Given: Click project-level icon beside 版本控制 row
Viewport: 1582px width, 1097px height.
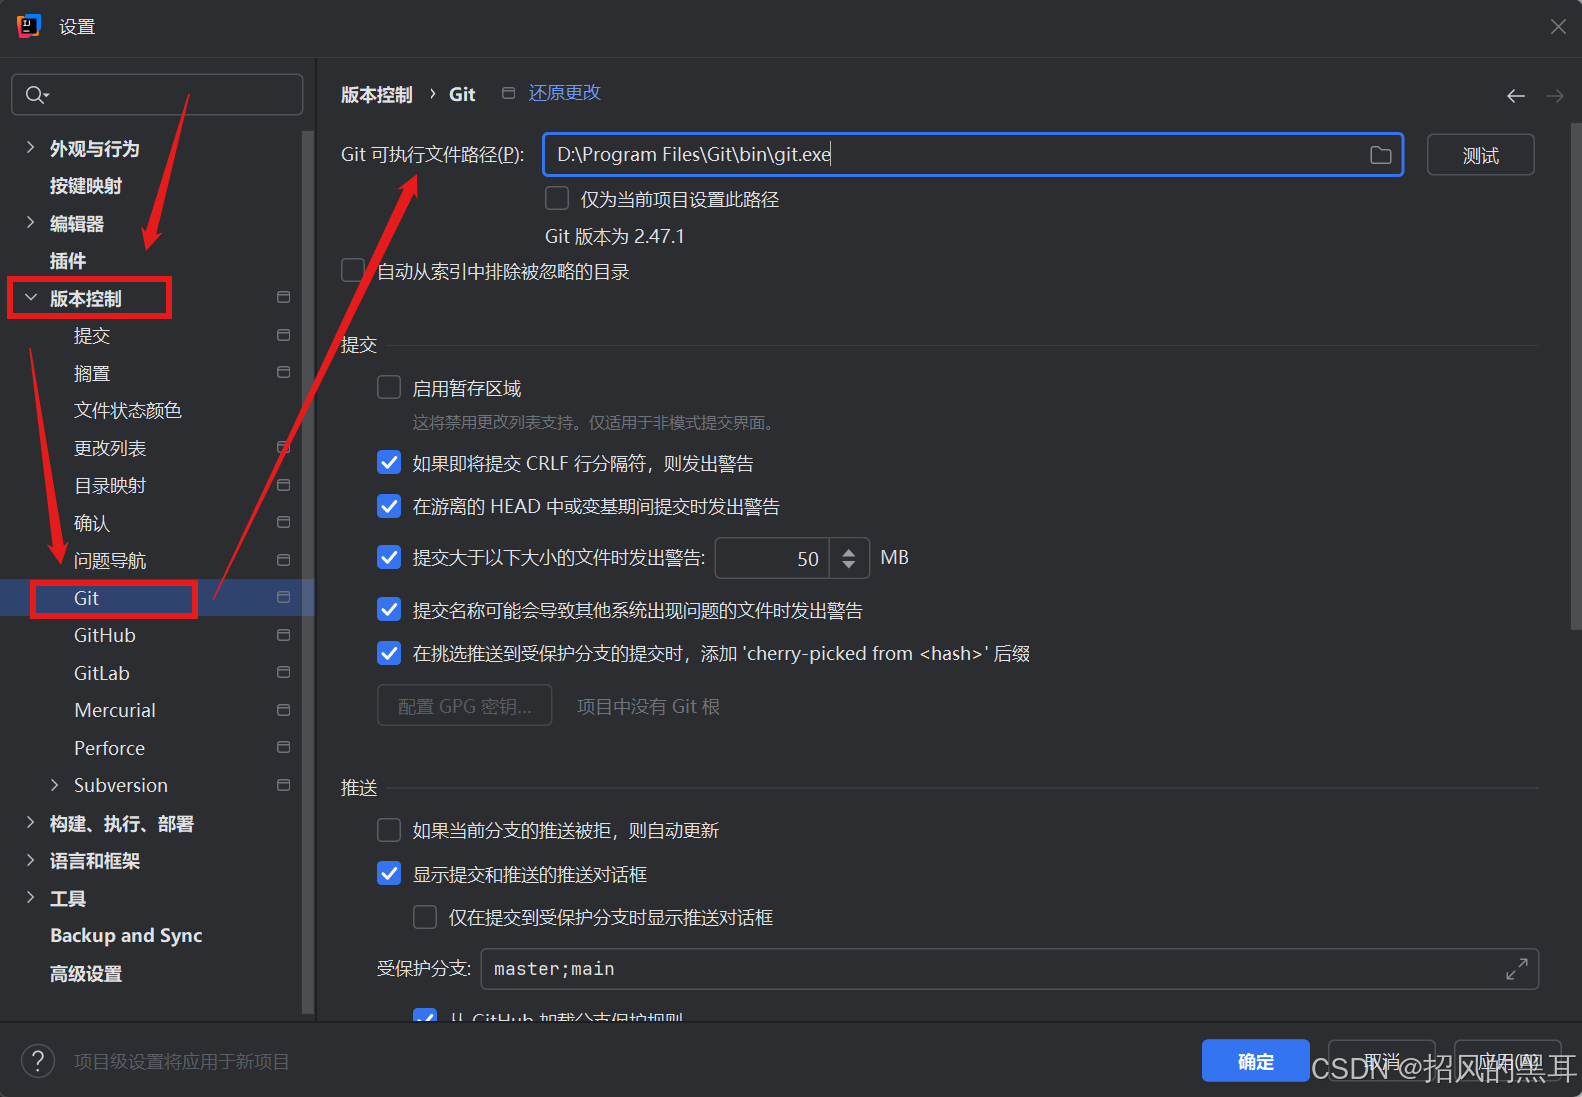Looking at the screenshot, I should (283, 297).
